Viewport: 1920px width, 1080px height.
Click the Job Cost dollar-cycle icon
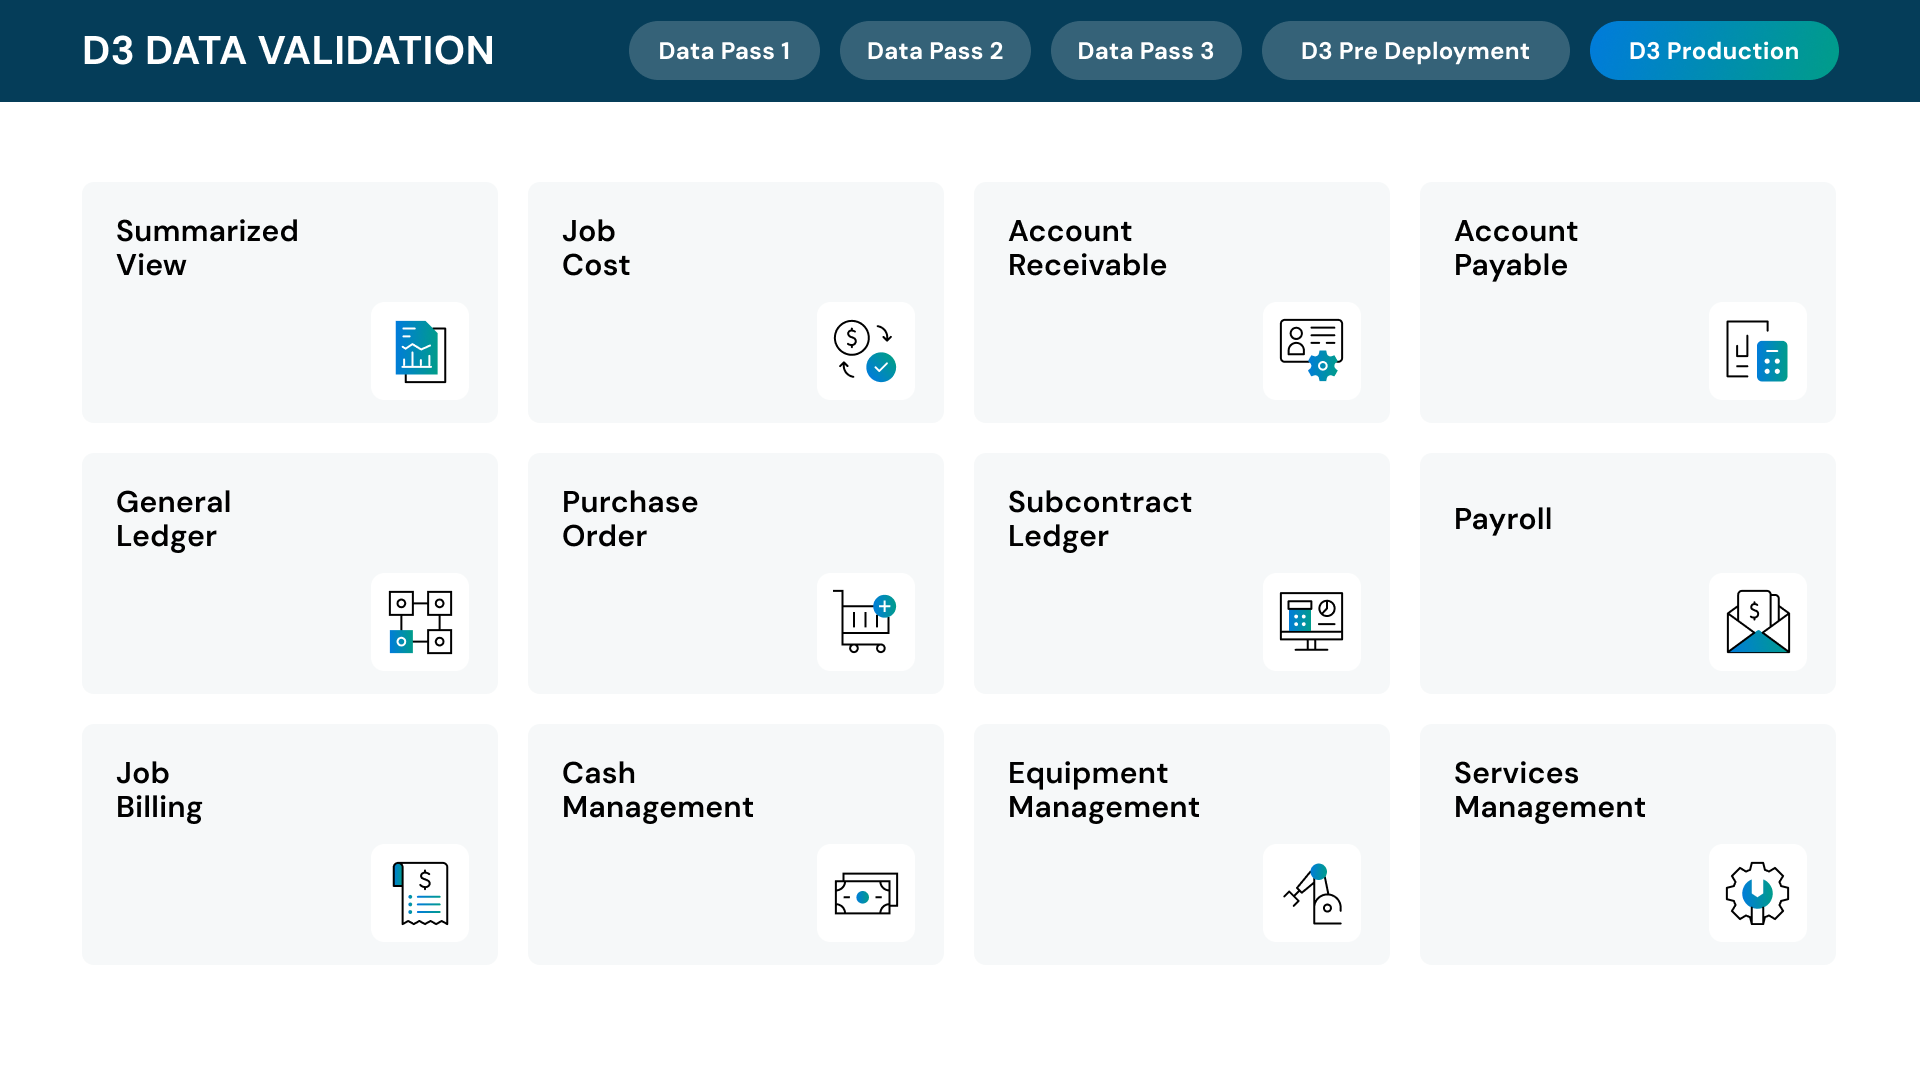(x=866, y=351)
